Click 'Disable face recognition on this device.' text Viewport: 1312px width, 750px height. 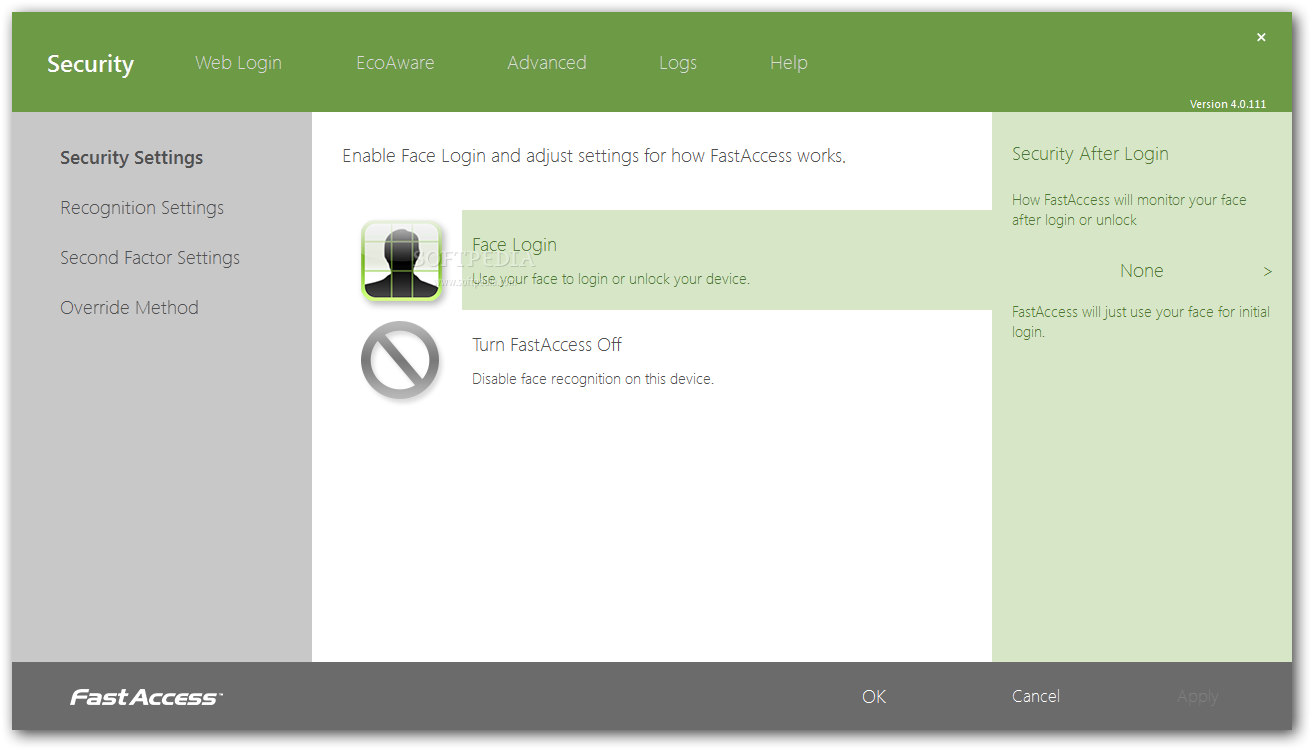coord(593,379)
